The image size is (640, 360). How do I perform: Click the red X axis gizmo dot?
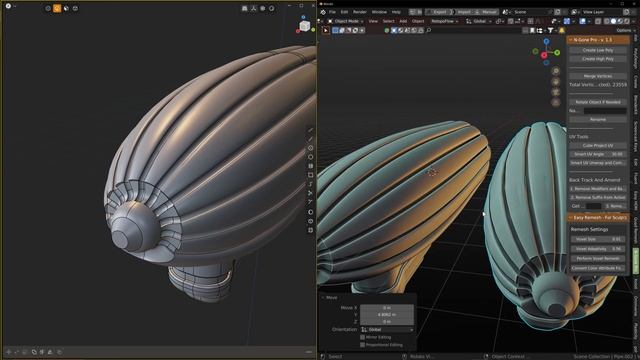544,55
